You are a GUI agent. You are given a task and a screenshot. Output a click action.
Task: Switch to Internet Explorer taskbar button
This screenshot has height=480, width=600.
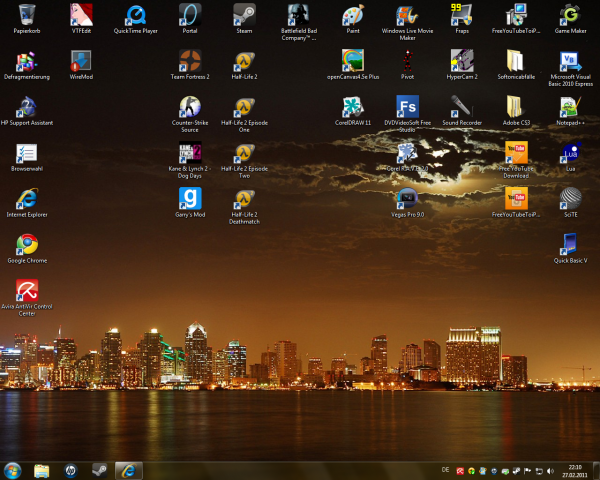tap(129, 471)
